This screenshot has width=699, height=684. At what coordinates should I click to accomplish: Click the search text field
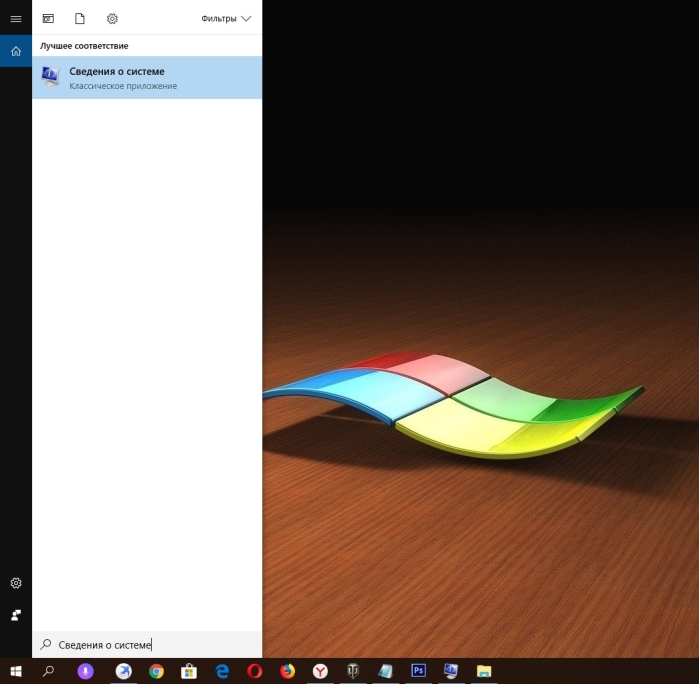click(147, 645)
